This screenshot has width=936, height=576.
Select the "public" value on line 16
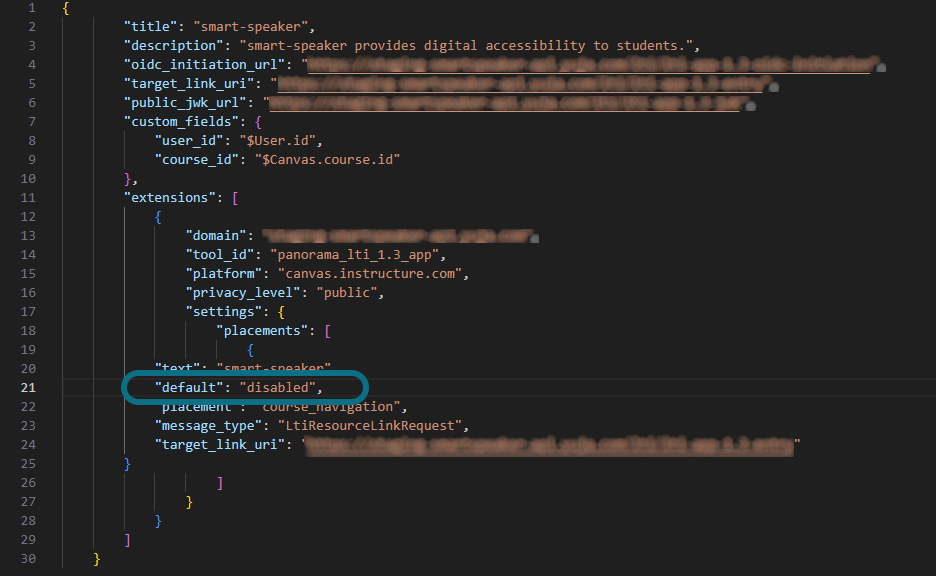[347, 293]
